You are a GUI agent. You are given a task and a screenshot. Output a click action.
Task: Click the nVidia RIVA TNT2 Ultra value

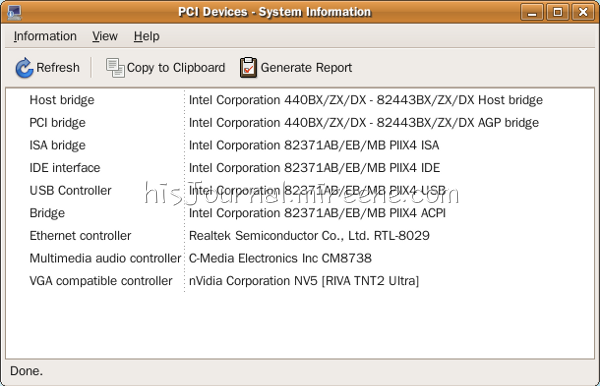click(304, 280)
